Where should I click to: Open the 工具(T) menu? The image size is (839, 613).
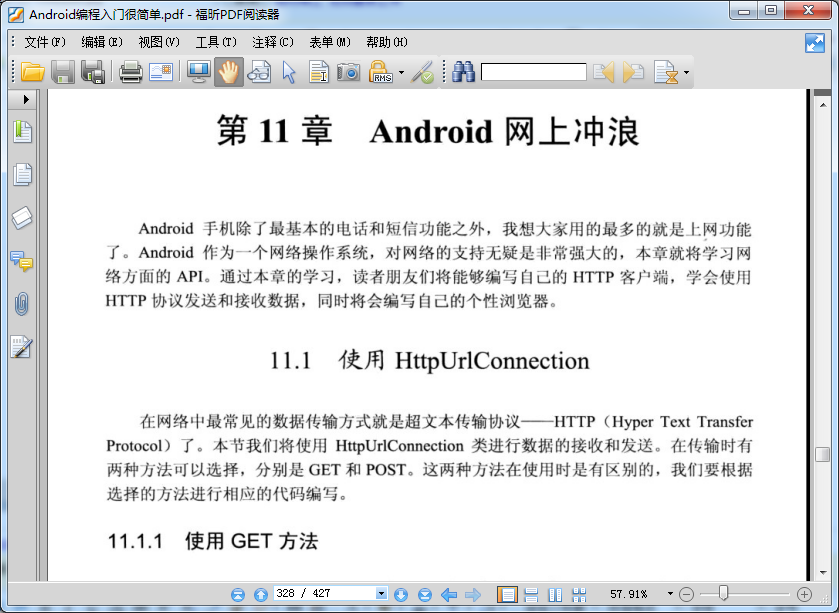[x=216, y=42]
